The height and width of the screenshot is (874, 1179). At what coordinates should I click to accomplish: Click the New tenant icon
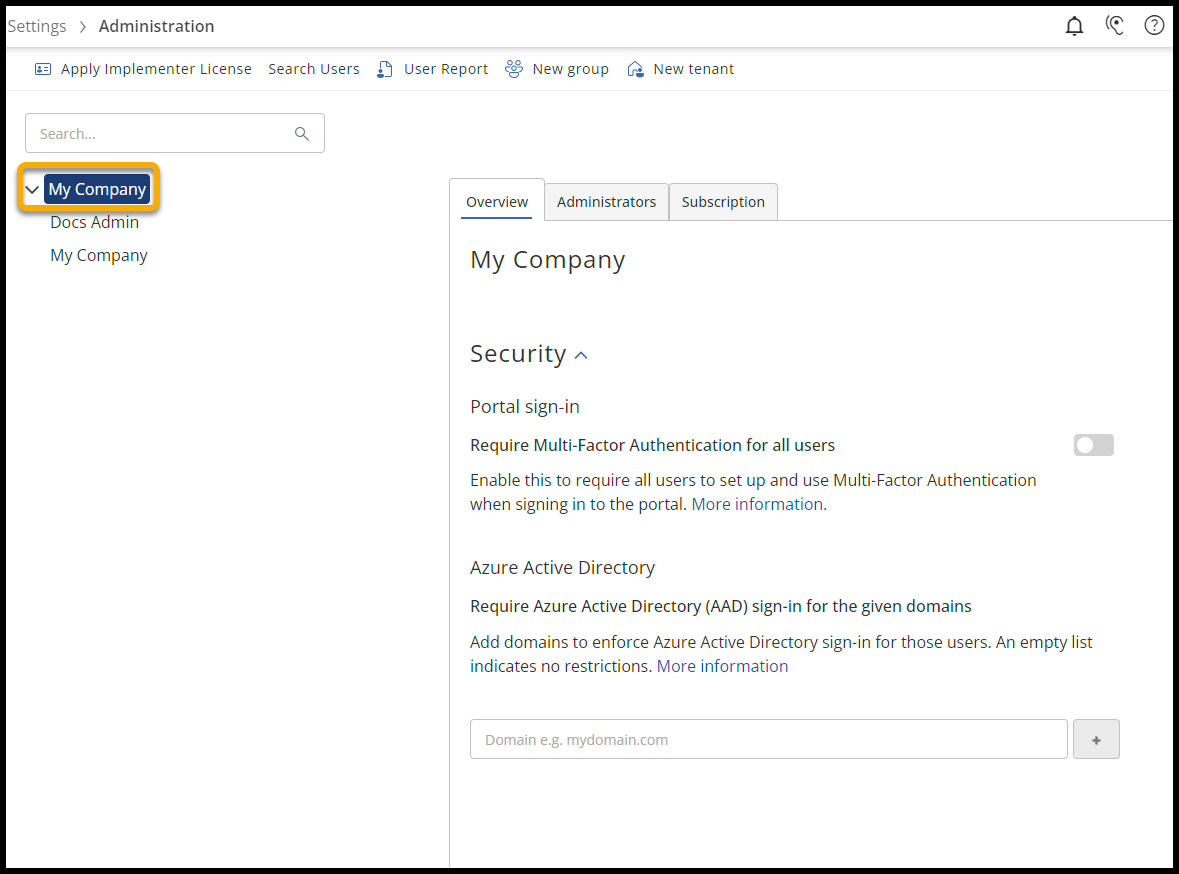click(635, 69)
